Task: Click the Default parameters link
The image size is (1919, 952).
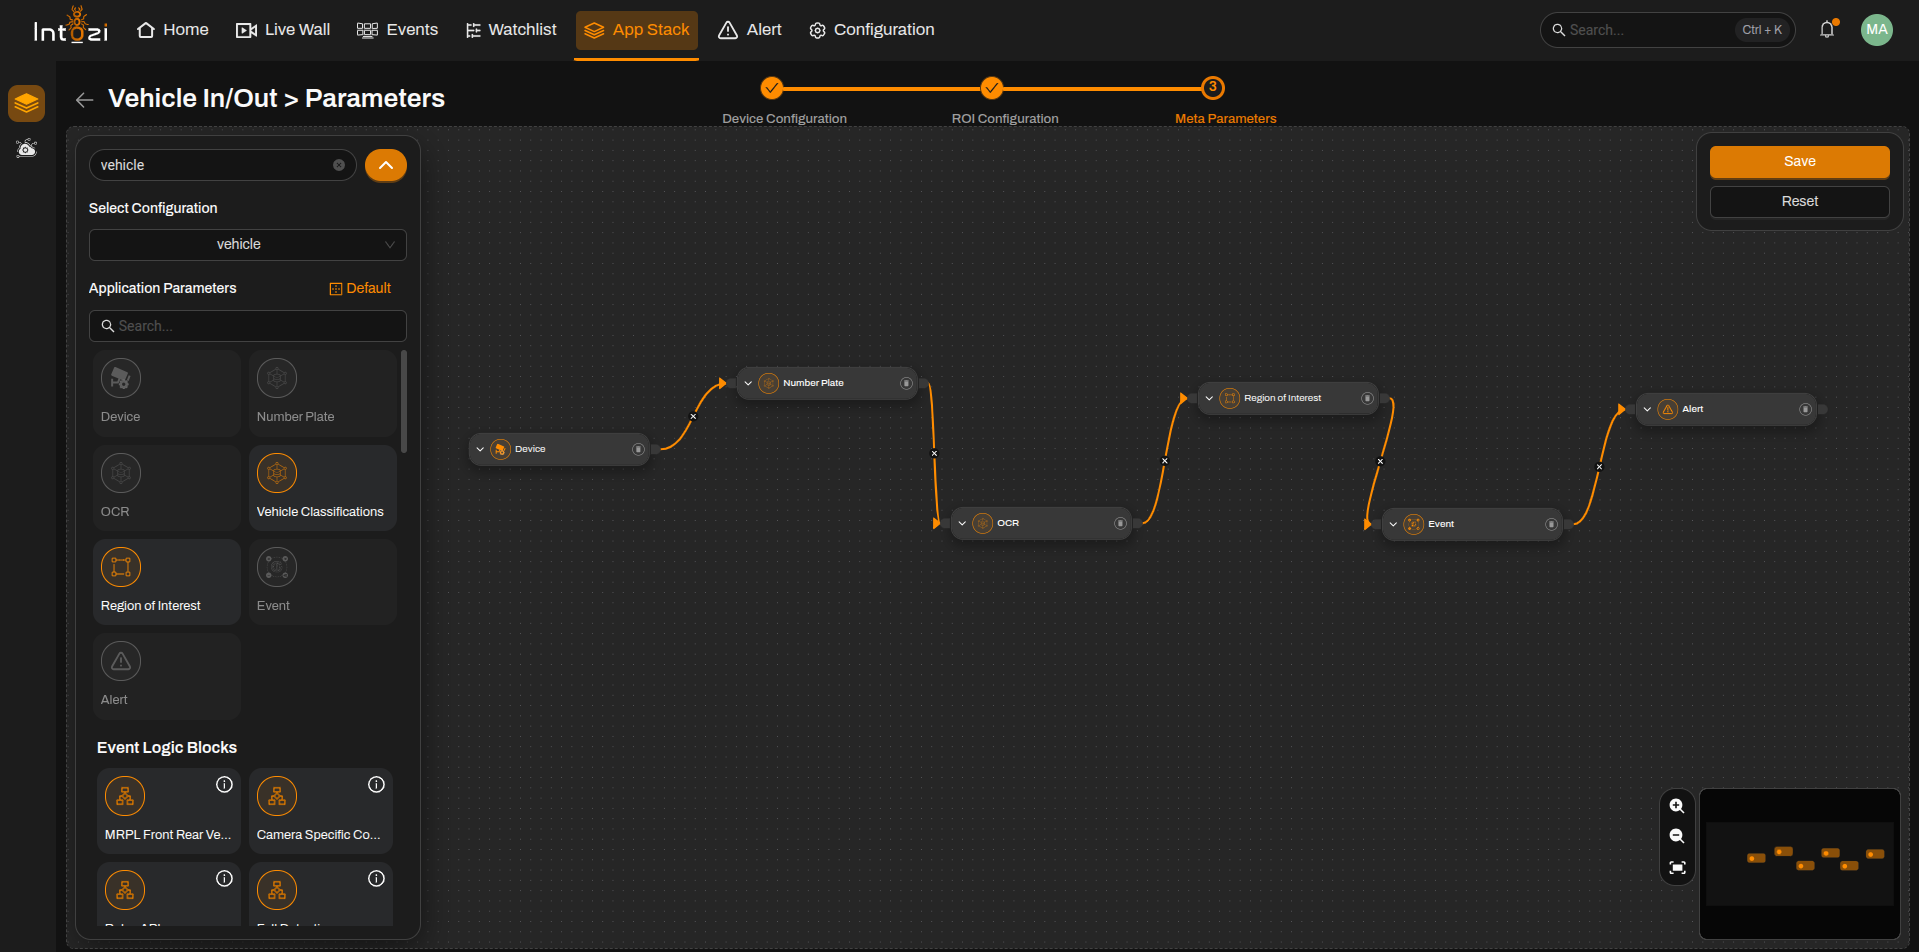Action: coord(360,288)
